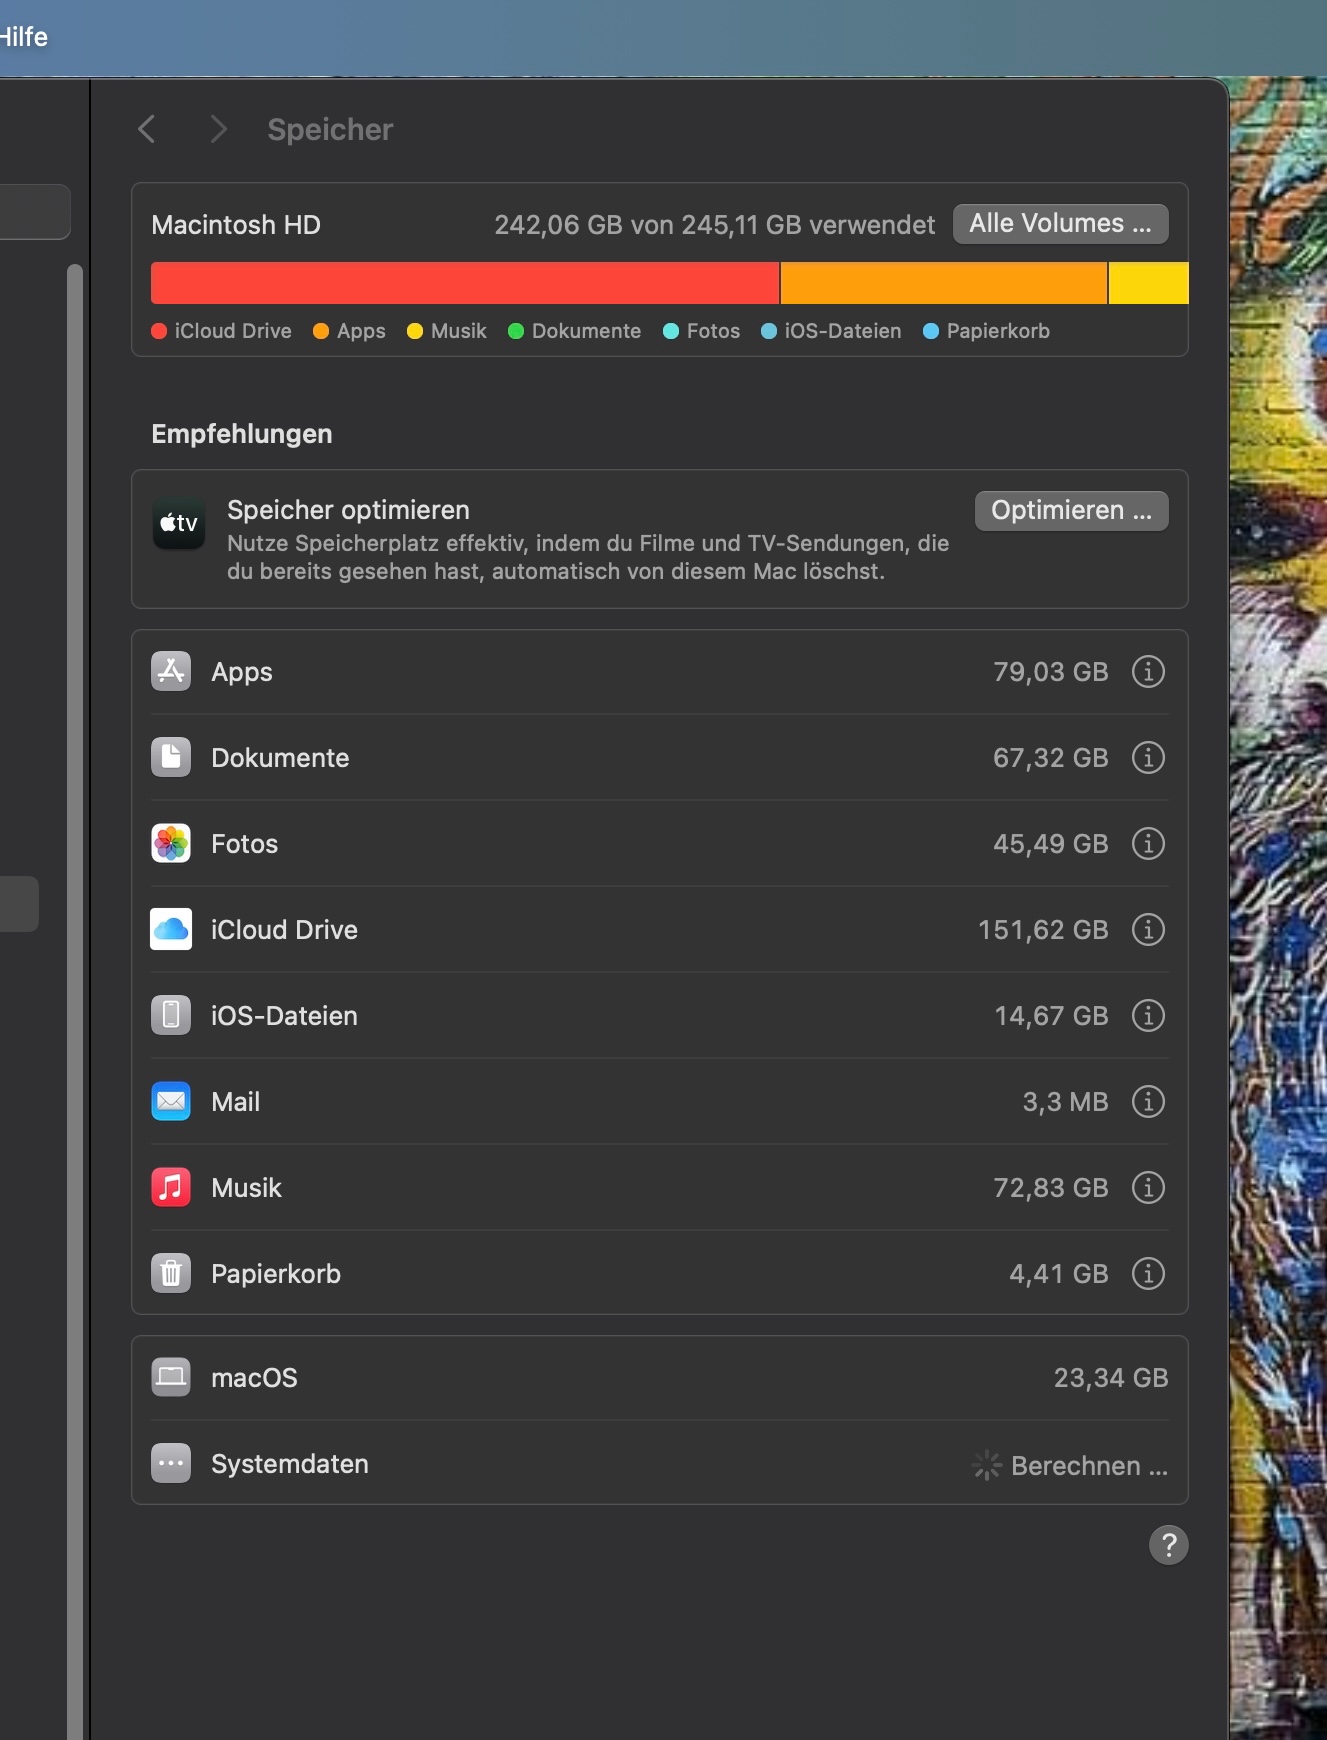
Task: Select the Dokumente row label
Action: [280, 758]
